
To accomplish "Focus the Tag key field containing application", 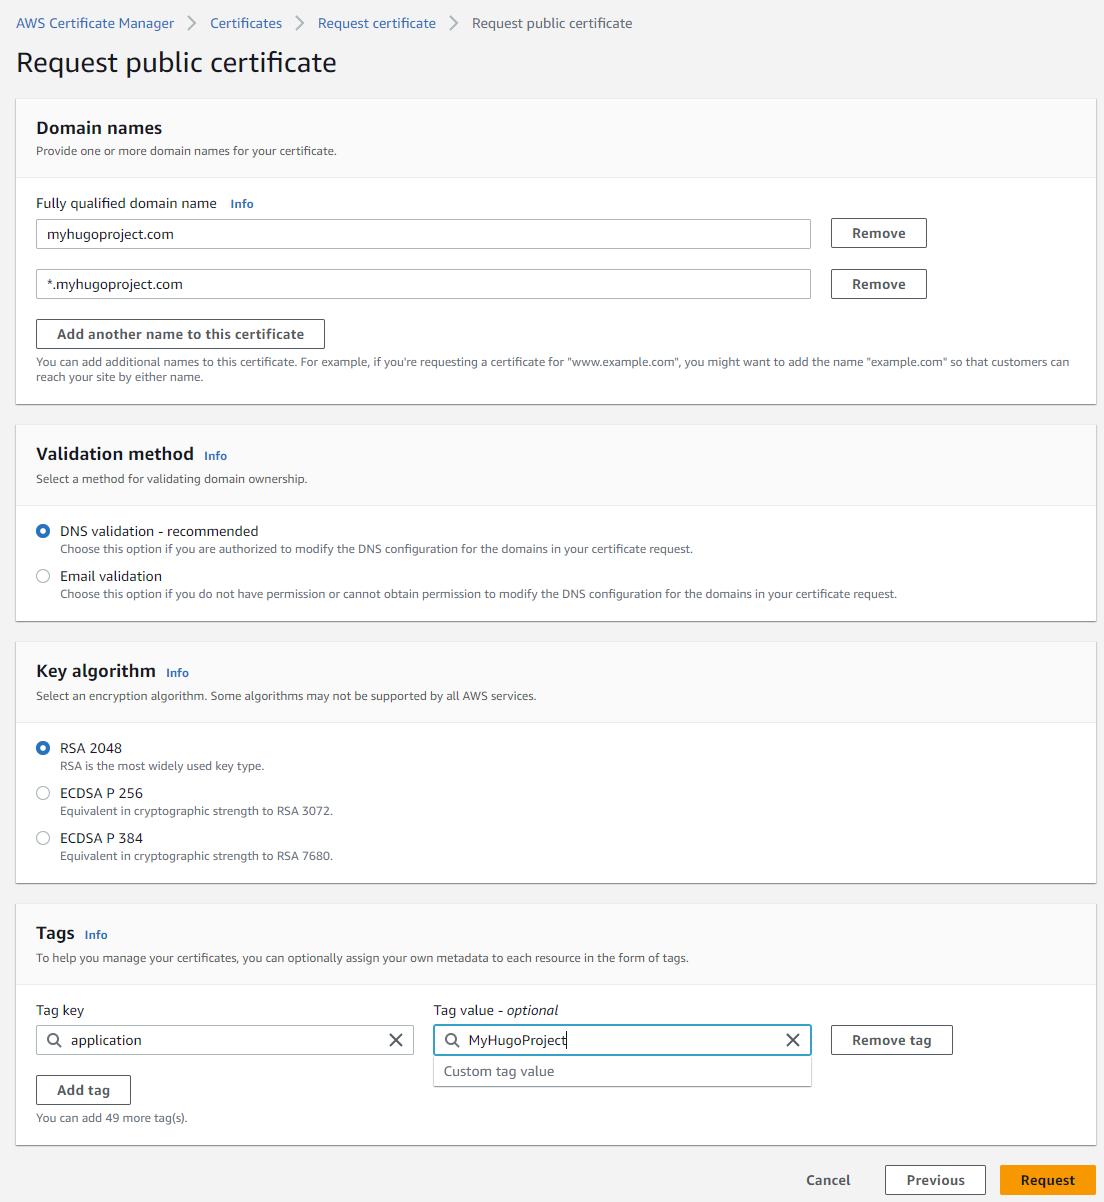I will click(225, 1040).
